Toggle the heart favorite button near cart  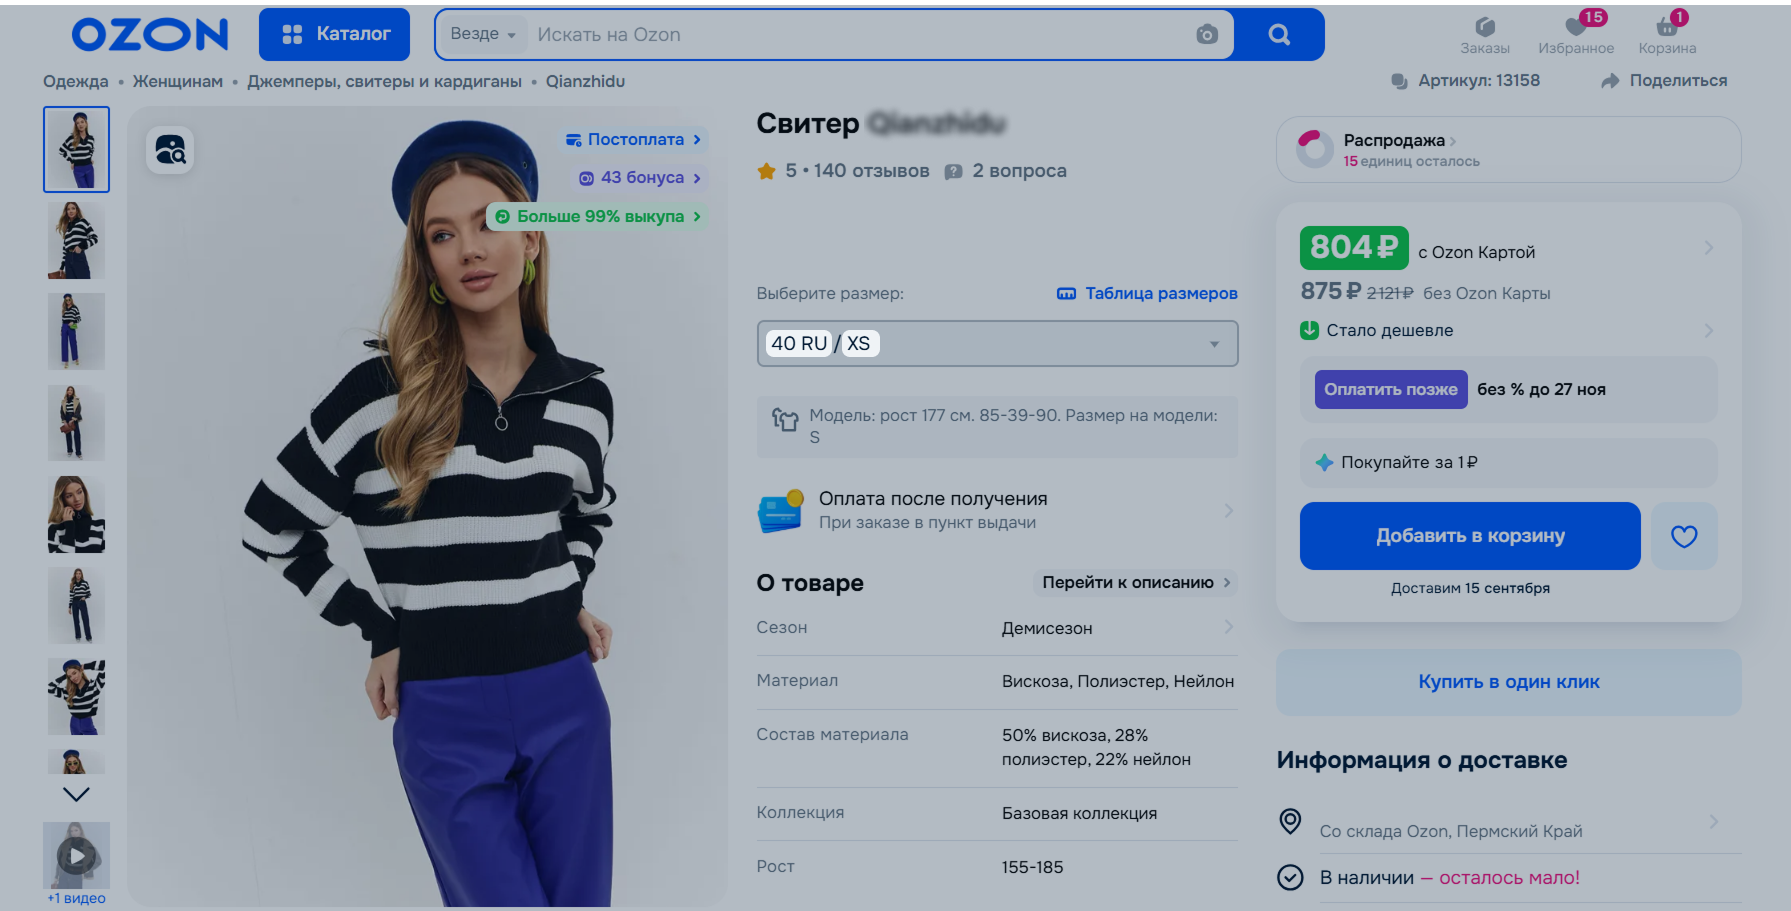(x=1684, y=536)
